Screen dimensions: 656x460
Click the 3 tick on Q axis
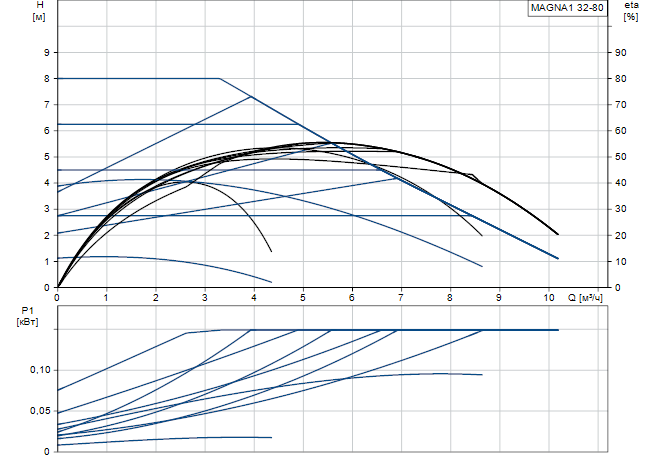tap(205, 297)
